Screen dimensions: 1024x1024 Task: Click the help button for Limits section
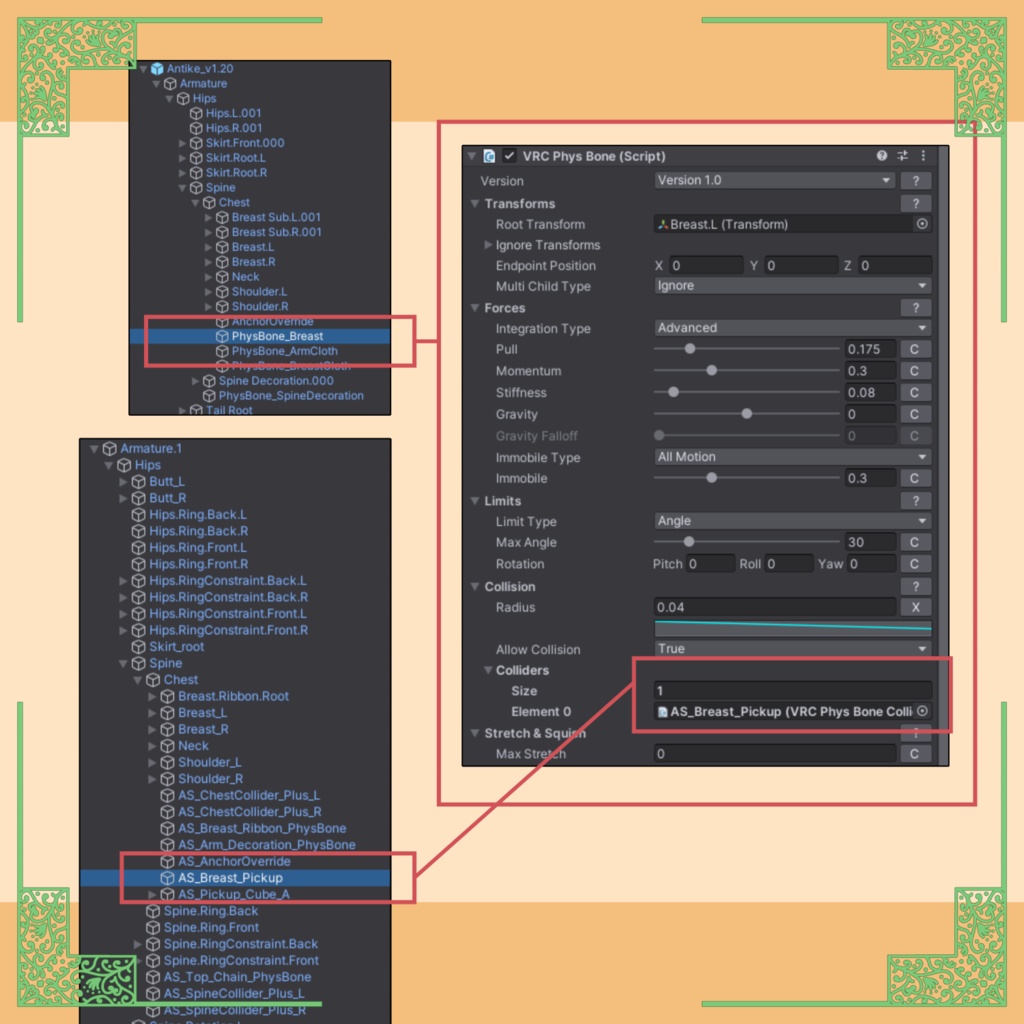coord(916,501)
